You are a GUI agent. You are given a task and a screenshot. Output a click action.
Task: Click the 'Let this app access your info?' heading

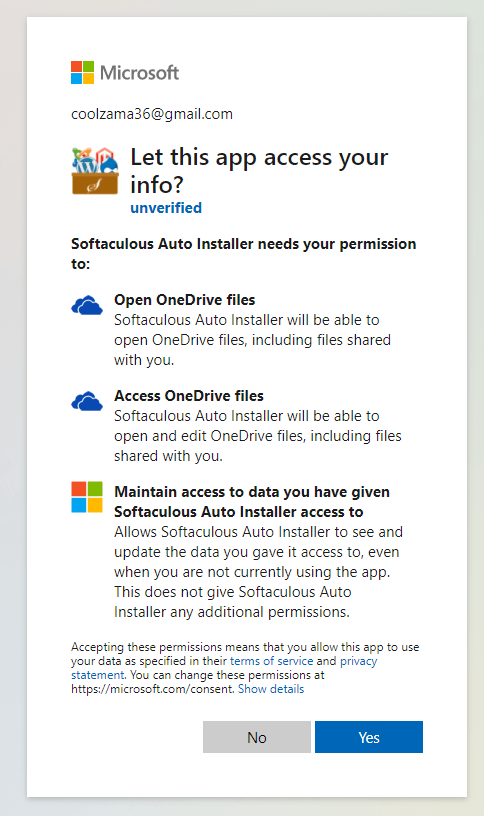click(259, 171)
